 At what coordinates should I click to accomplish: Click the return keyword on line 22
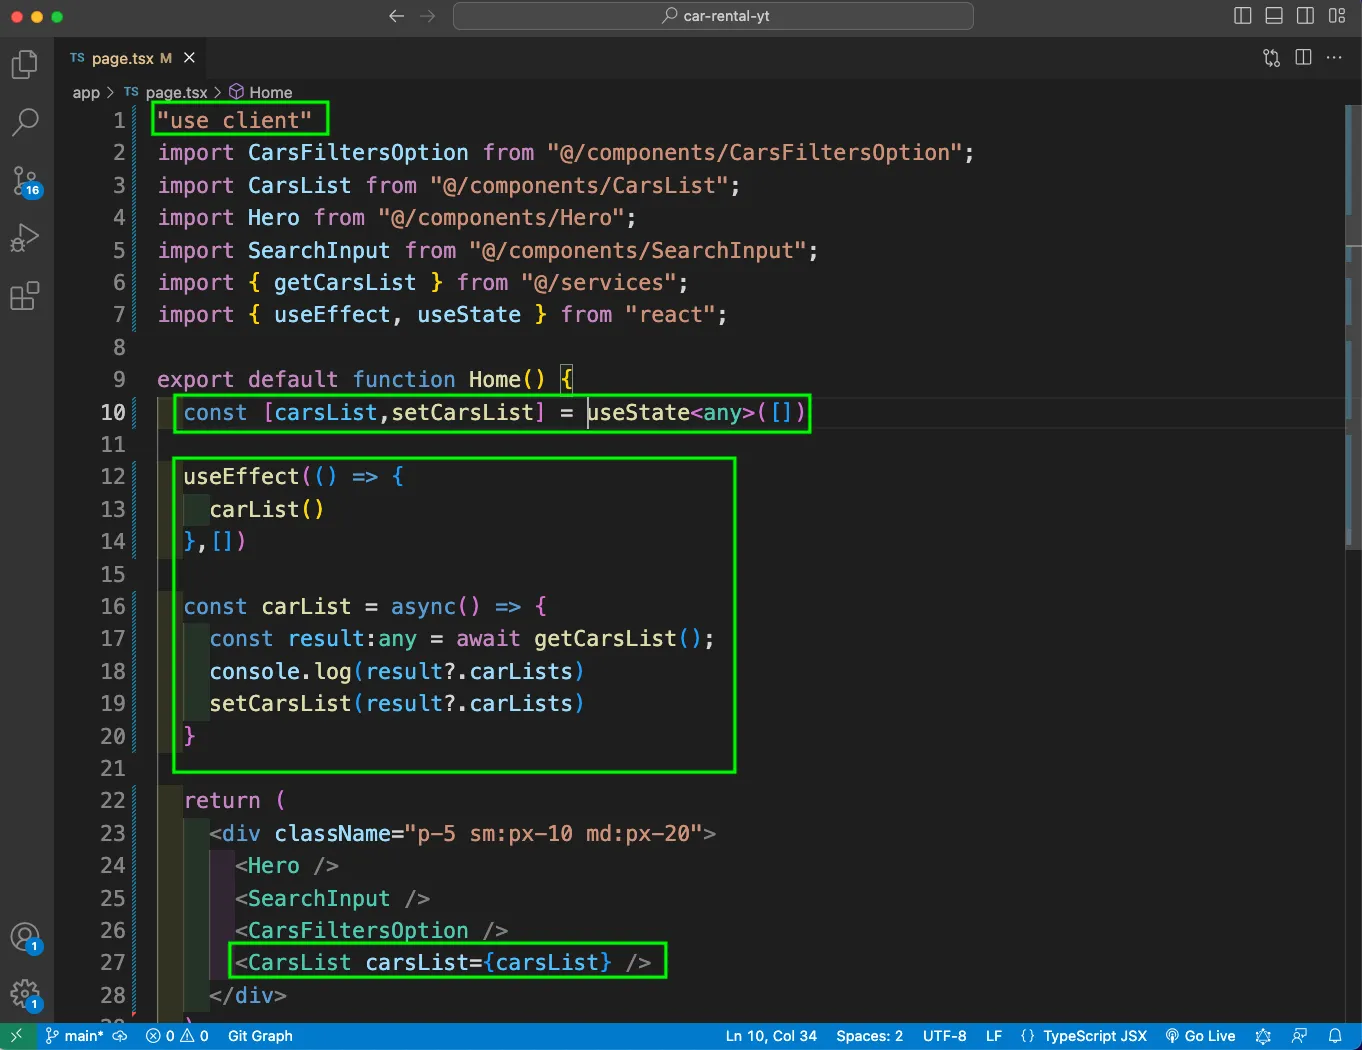(222, 801)
